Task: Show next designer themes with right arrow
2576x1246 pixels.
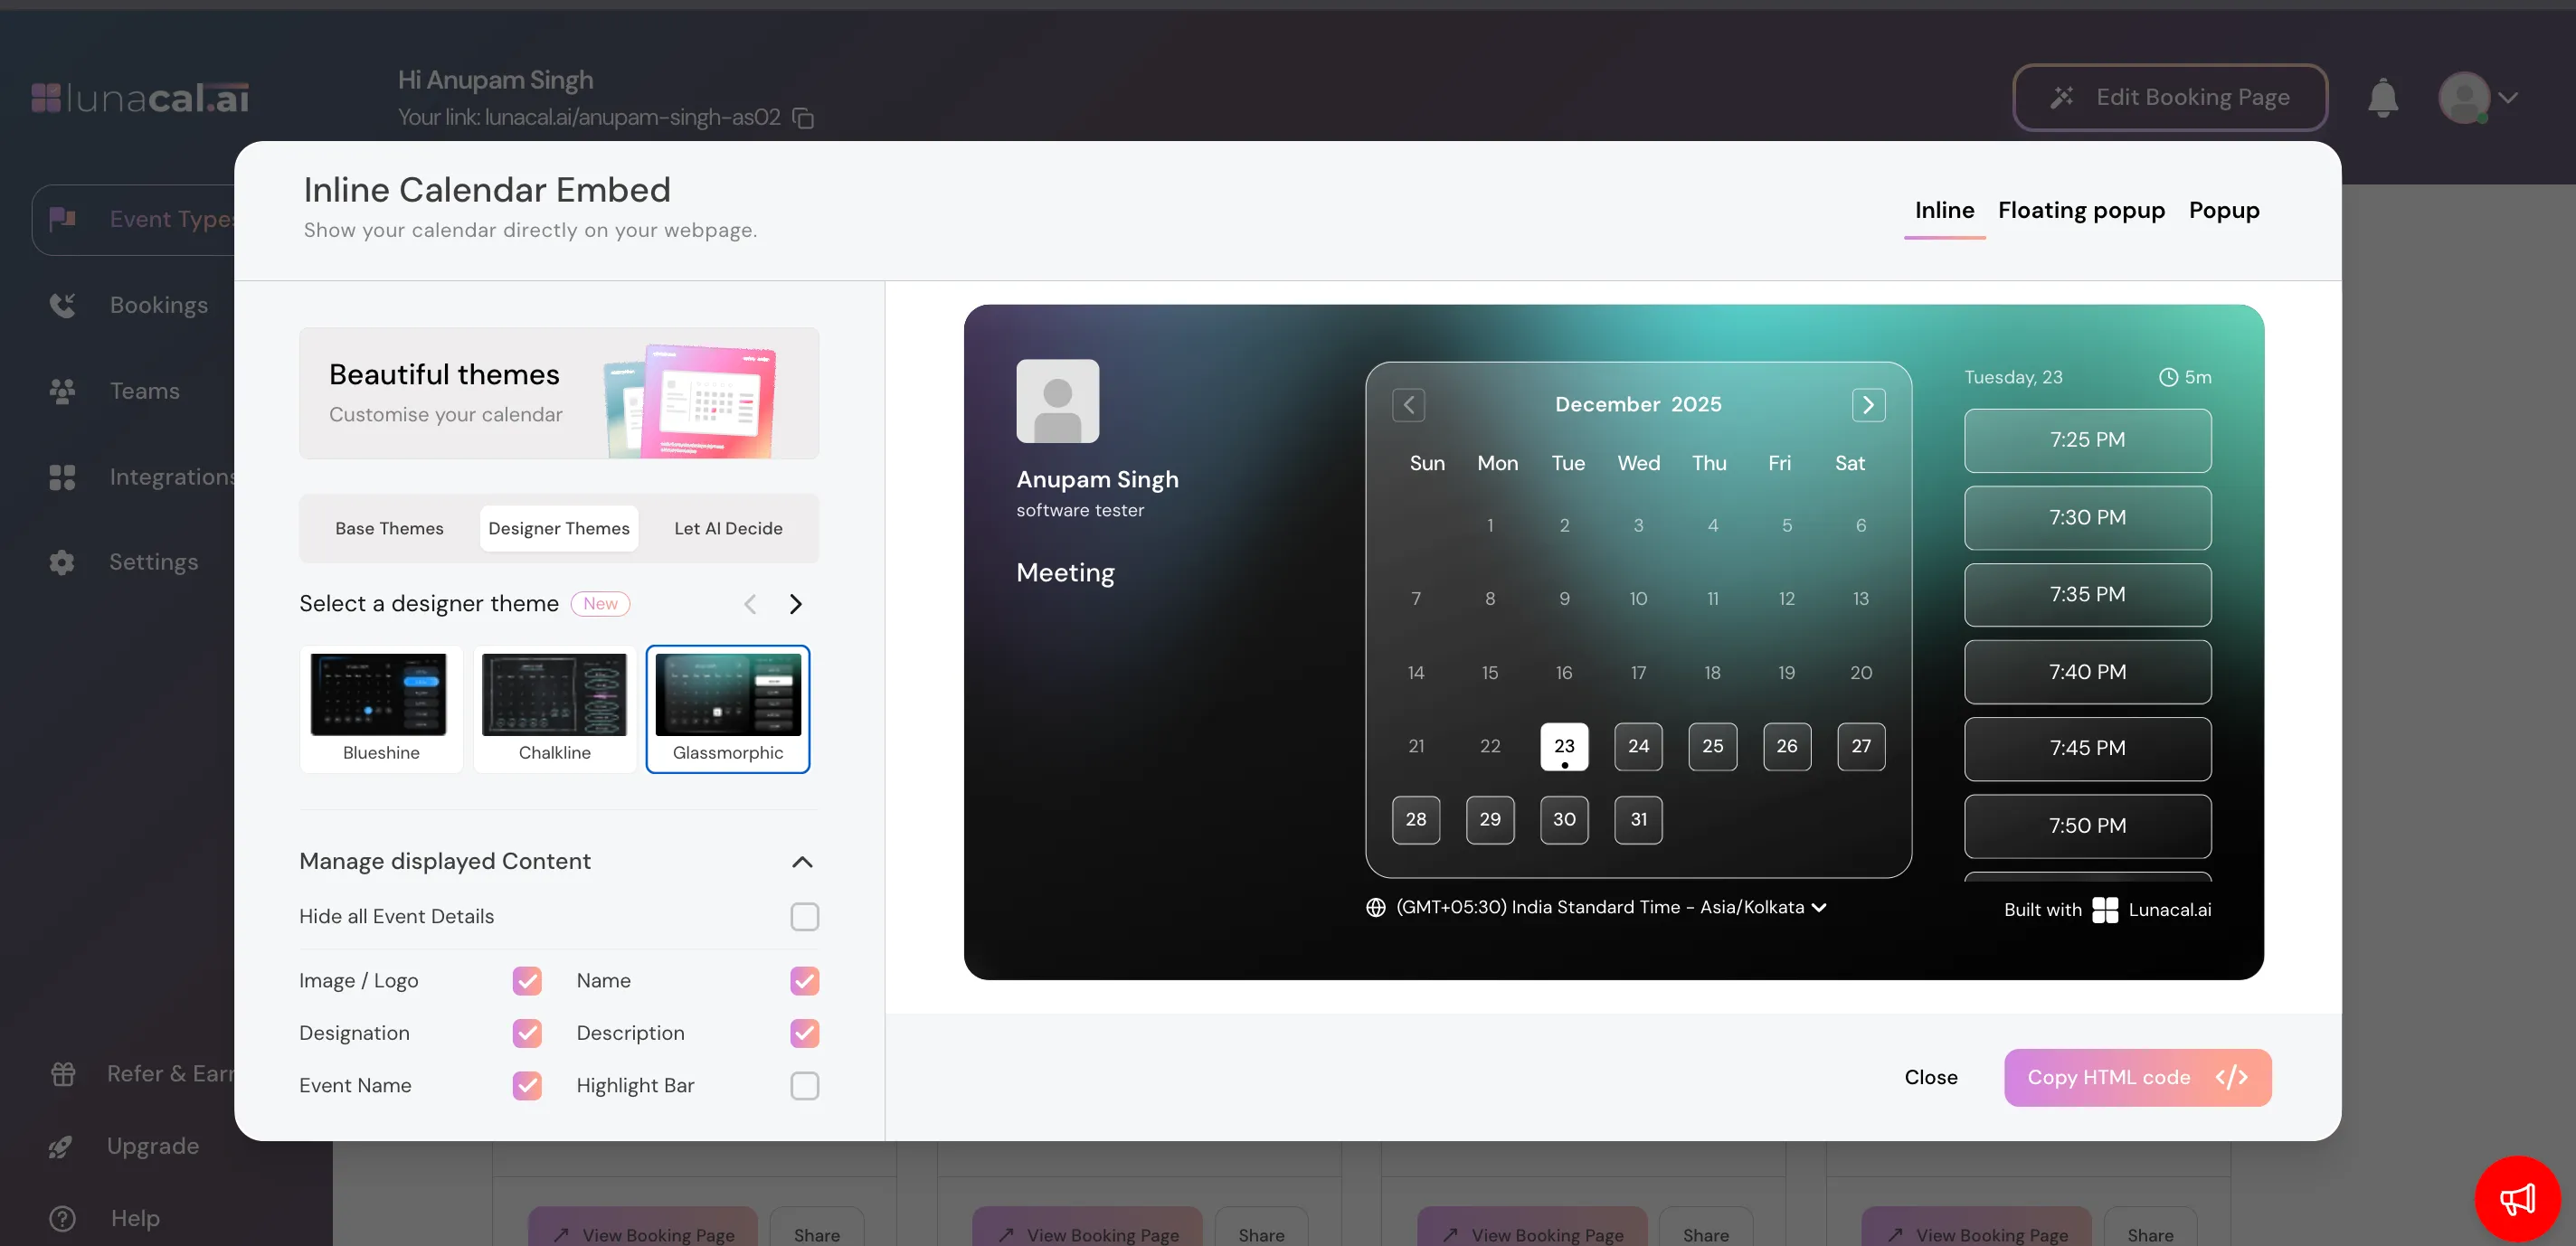Action: point(796,604)
